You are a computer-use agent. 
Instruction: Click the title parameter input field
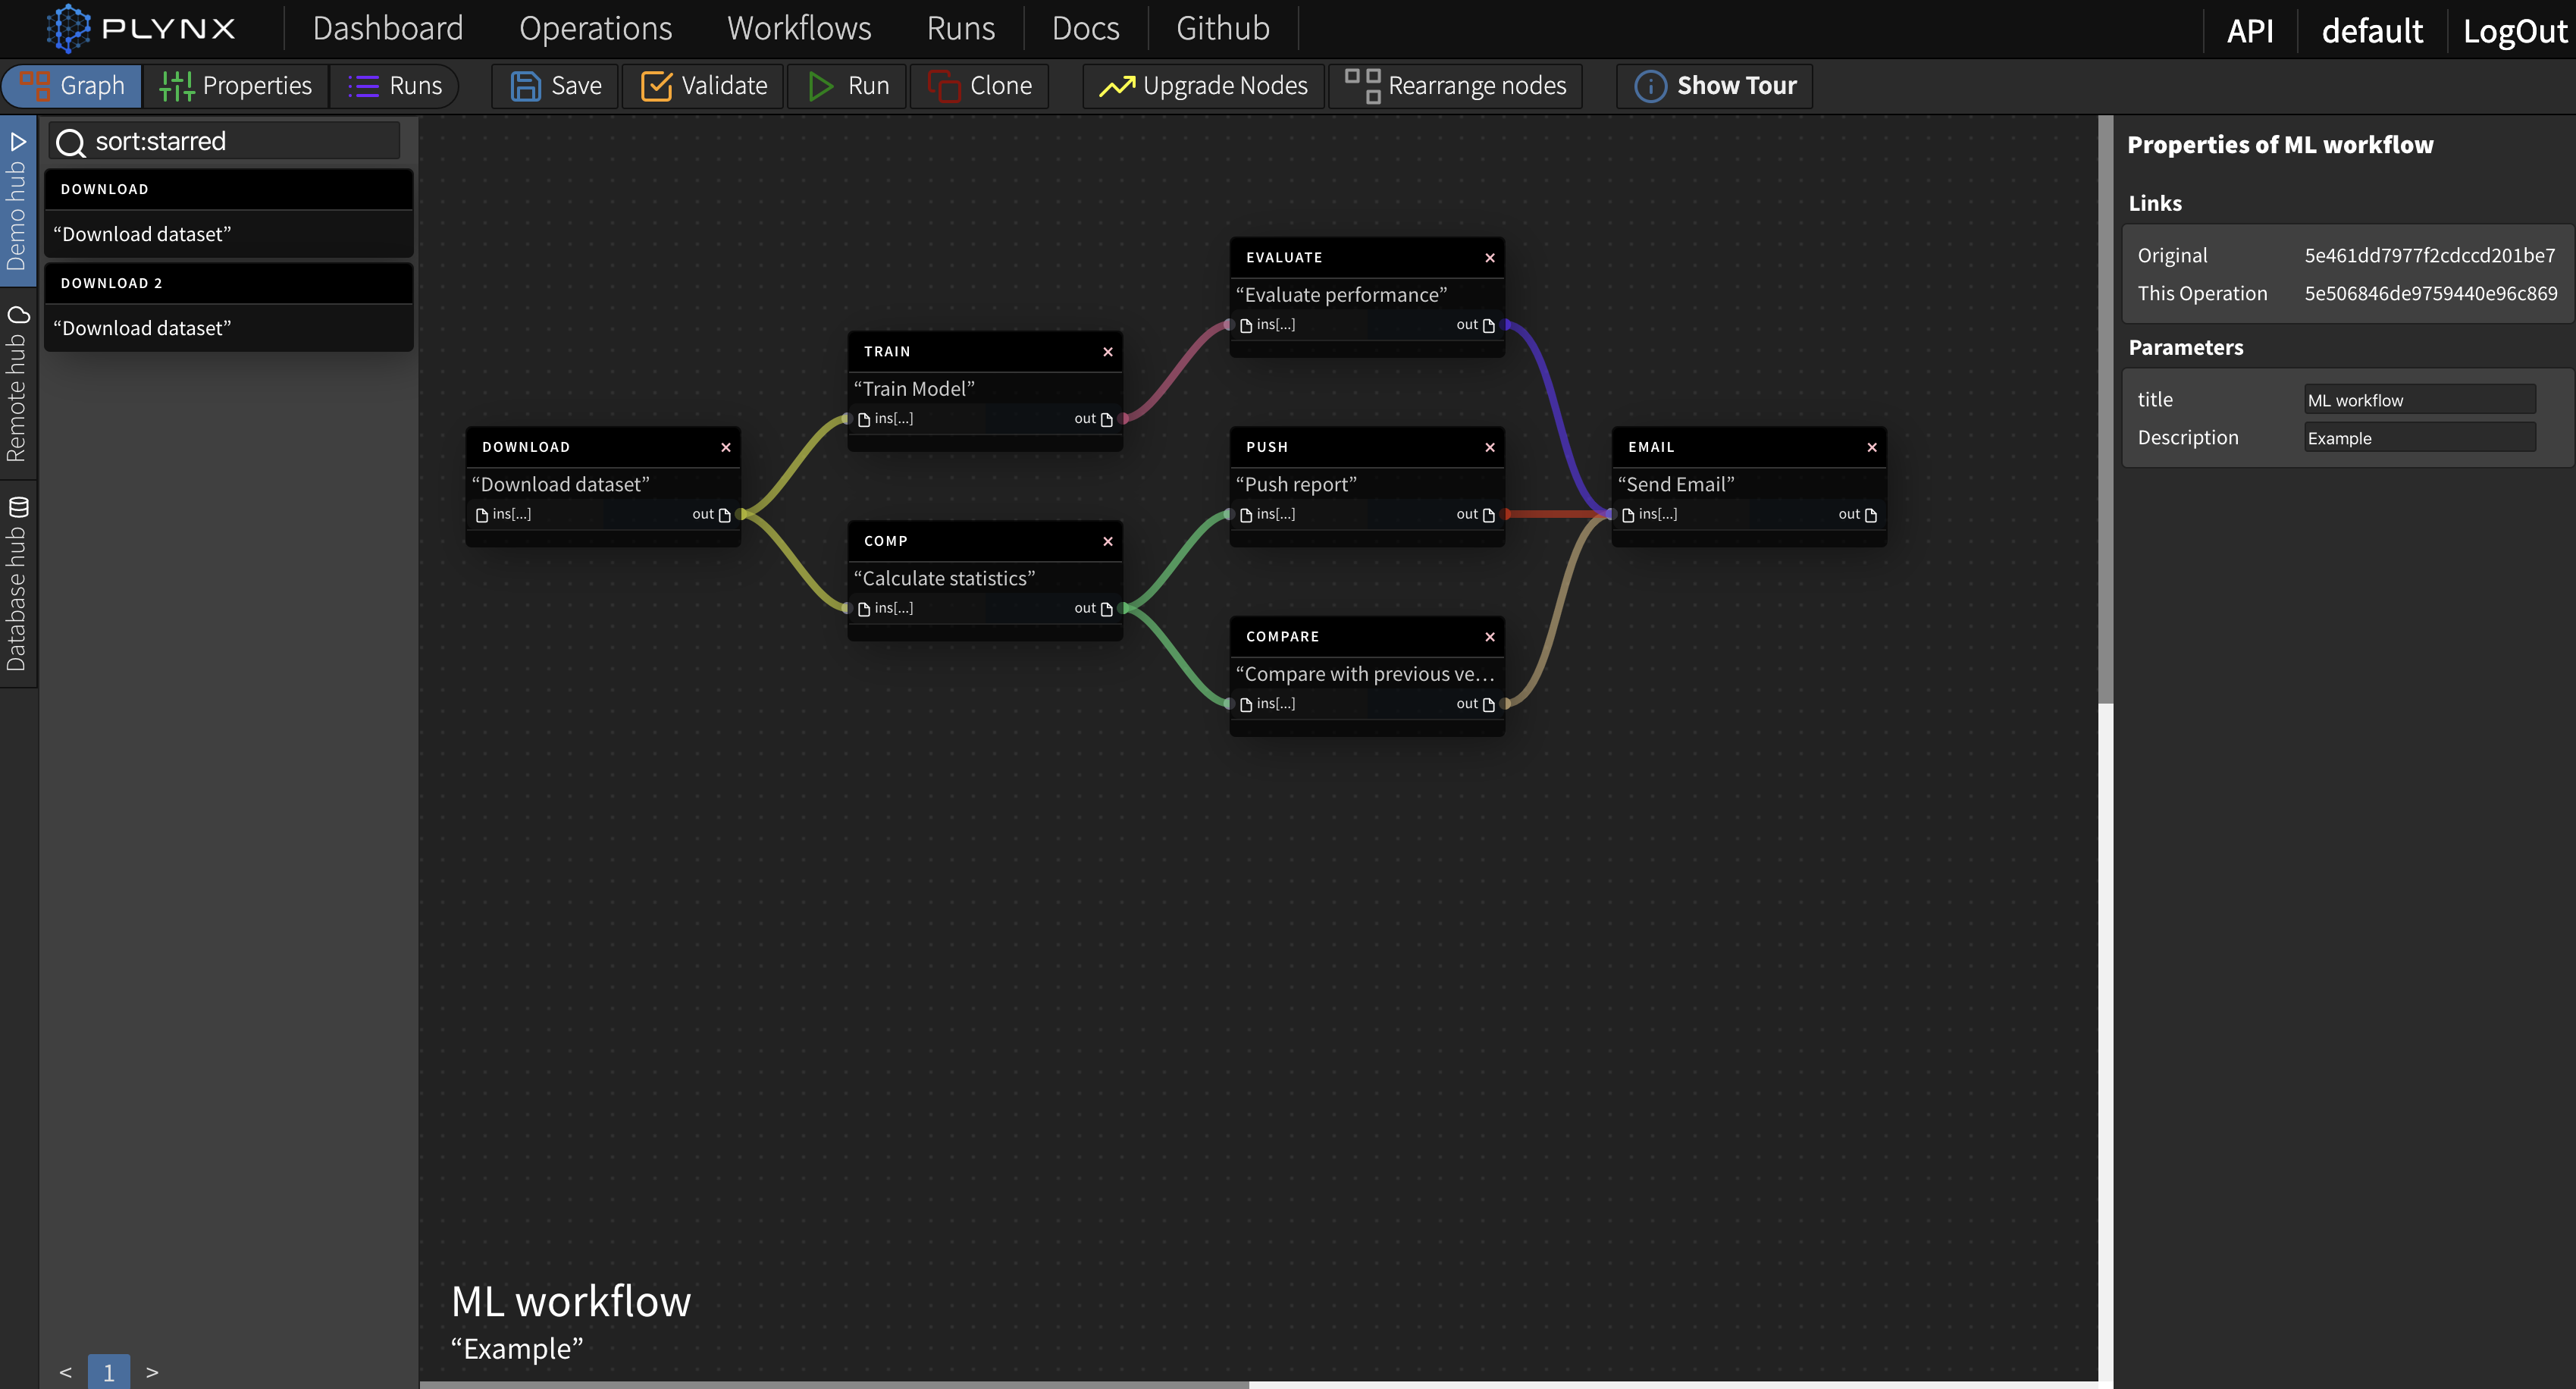[2419, 400]
